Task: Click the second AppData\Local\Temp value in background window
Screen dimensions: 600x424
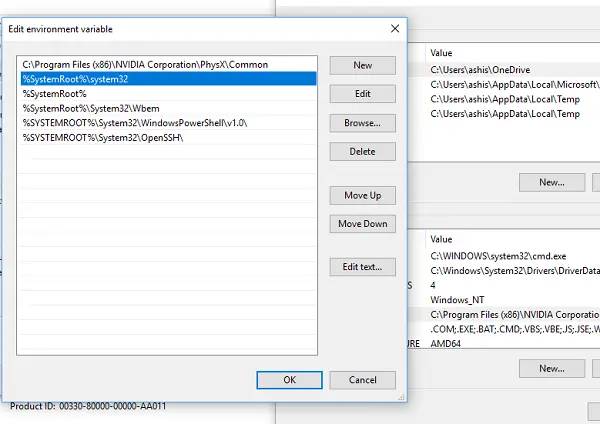Action: (505, 114)
